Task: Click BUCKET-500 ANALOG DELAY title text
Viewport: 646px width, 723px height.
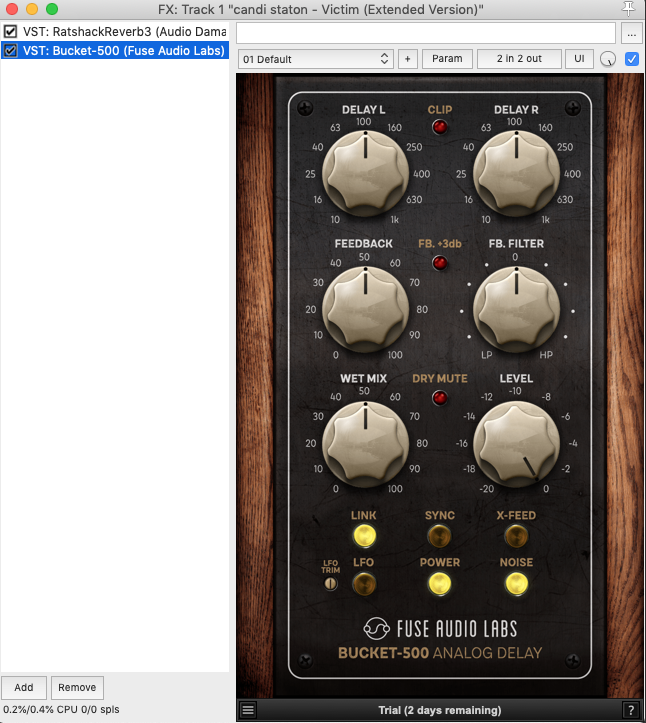Action: (x=440, y=653)
